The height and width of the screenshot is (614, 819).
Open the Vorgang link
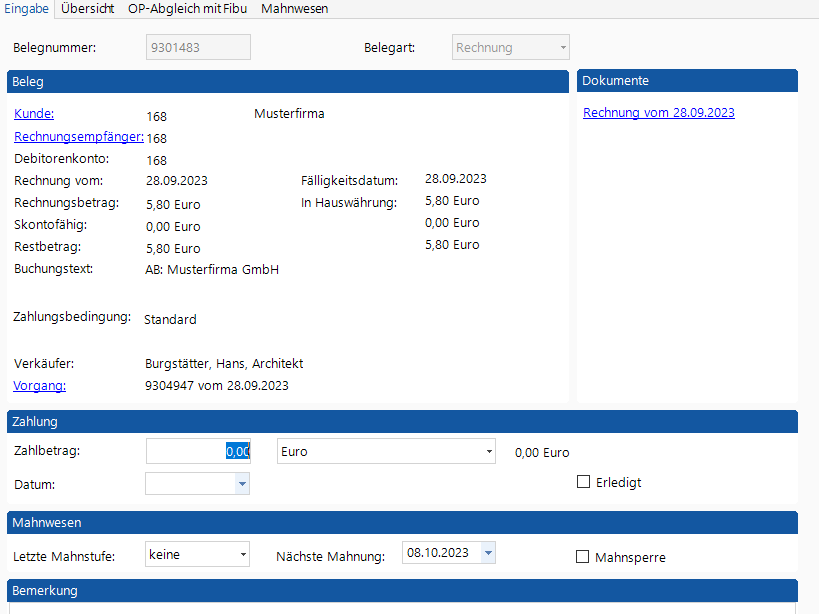pyautogui.click(x=39, y=385)
